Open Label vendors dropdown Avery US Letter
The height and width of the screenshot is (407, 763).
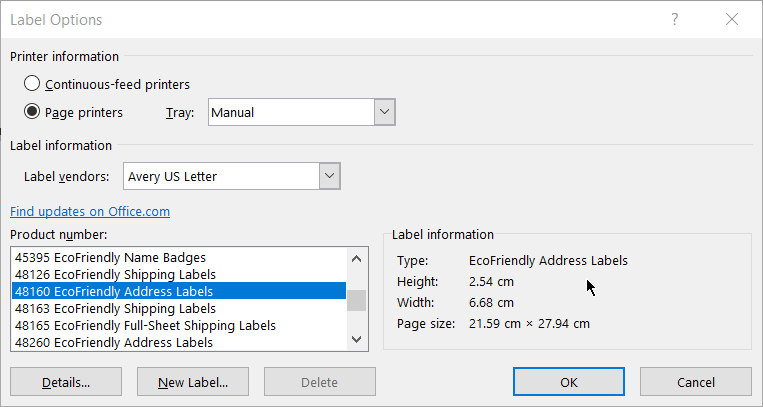pos(232,176)
